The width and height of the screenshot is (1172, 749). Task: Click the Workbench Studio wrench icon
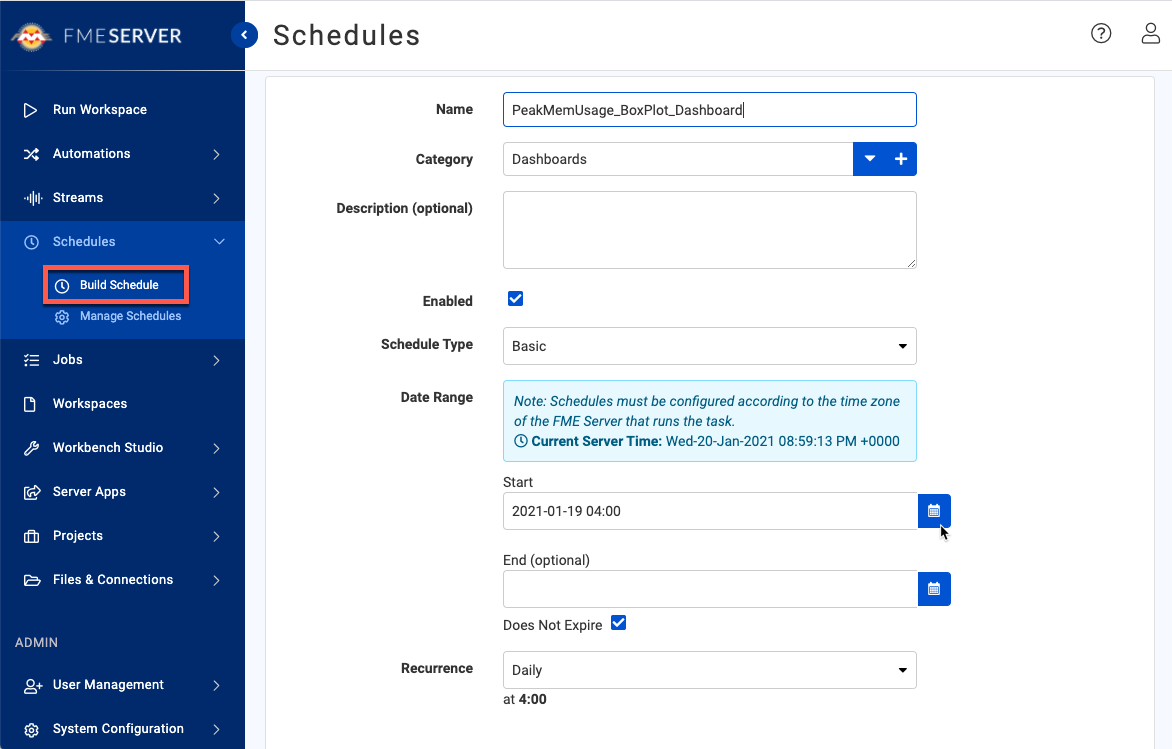tap(31, 449)
